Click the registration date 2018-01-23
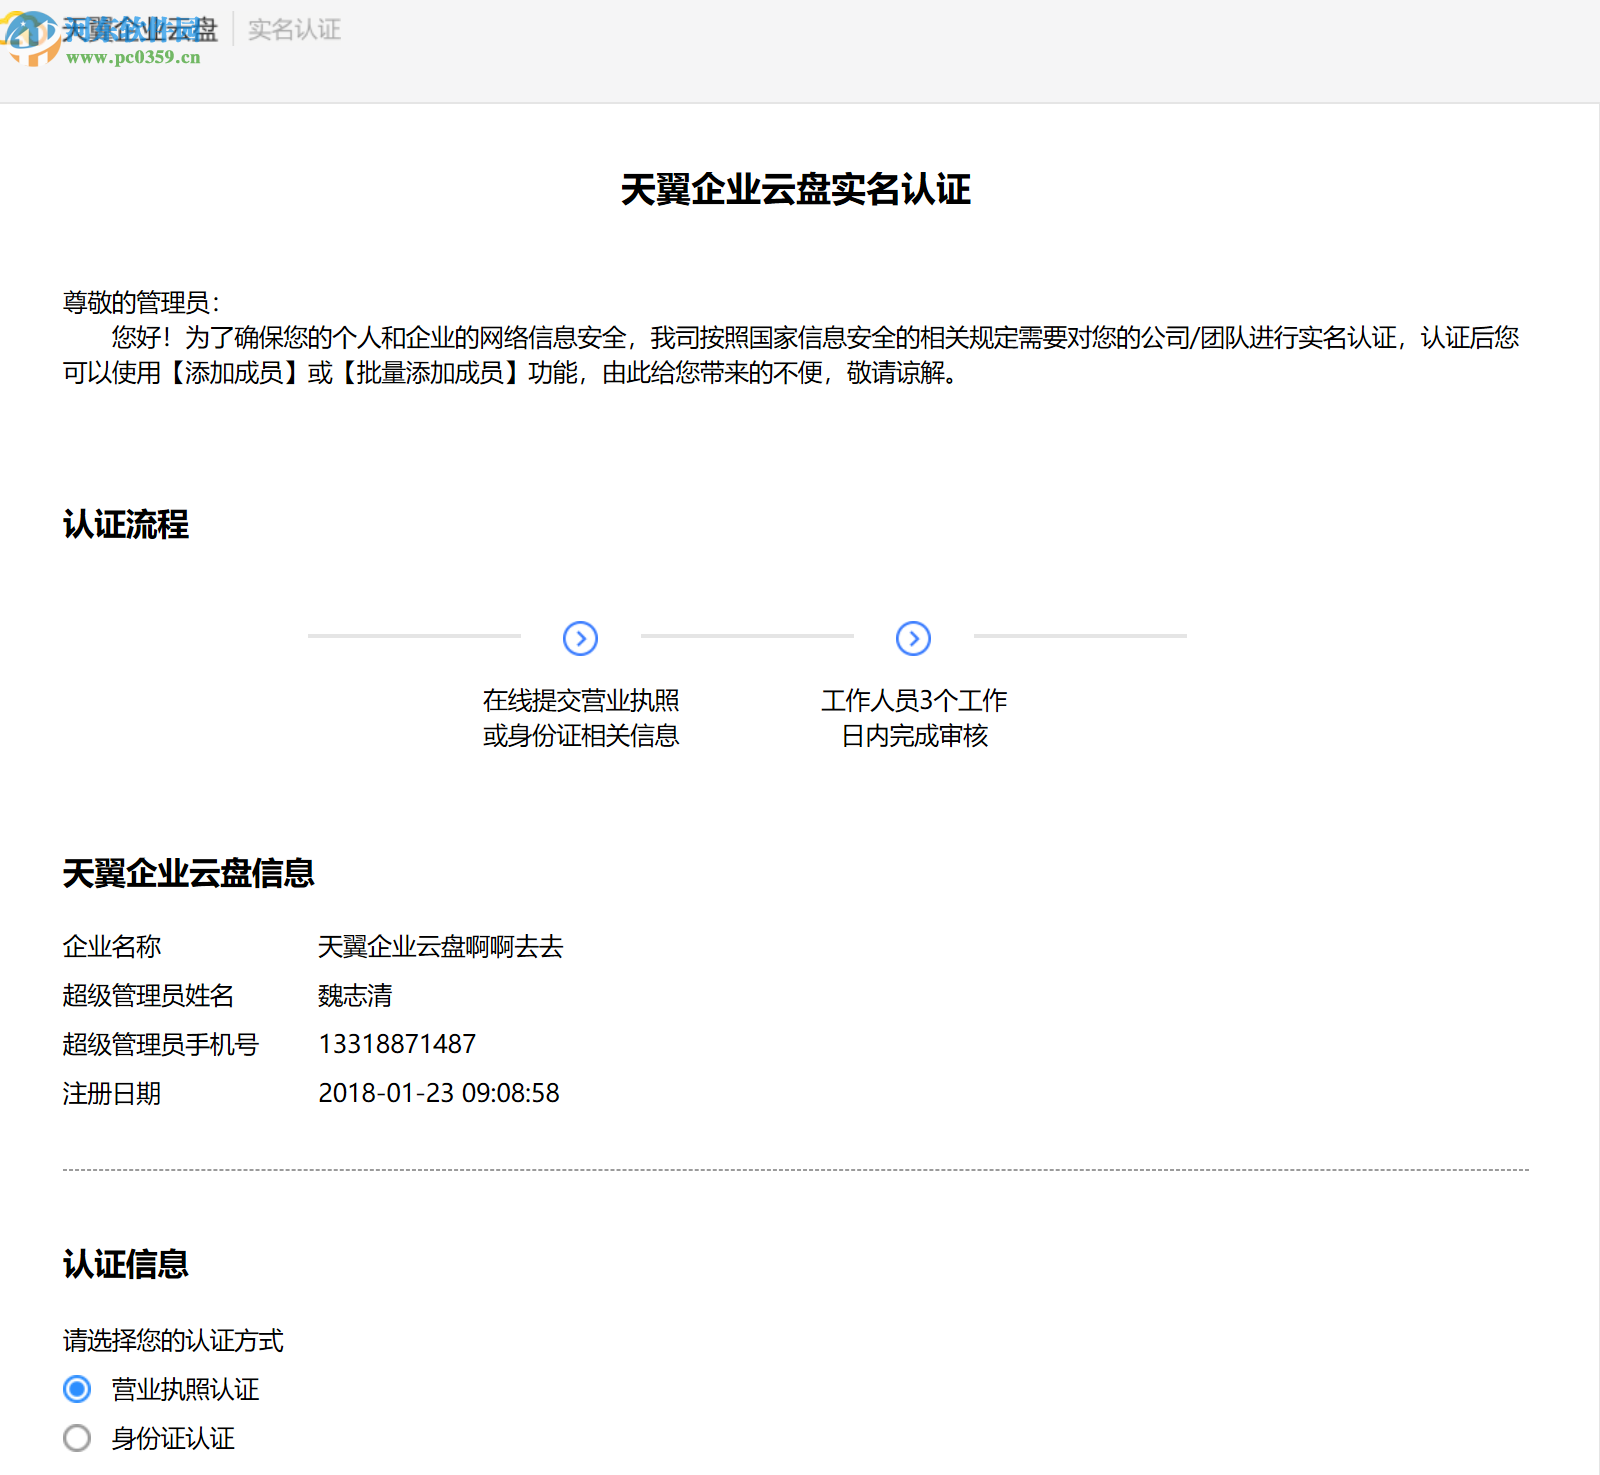The height and width of the screenshot is (1475, 1600). click(438, 1093)
